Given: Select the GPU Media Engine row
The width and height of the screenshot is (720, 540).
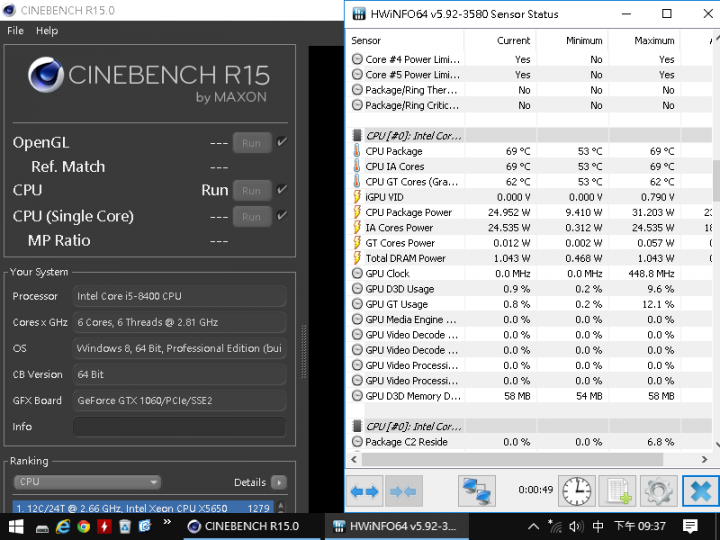Looking at the screenshot, I should pyautogui.click(x=529, y=319).
